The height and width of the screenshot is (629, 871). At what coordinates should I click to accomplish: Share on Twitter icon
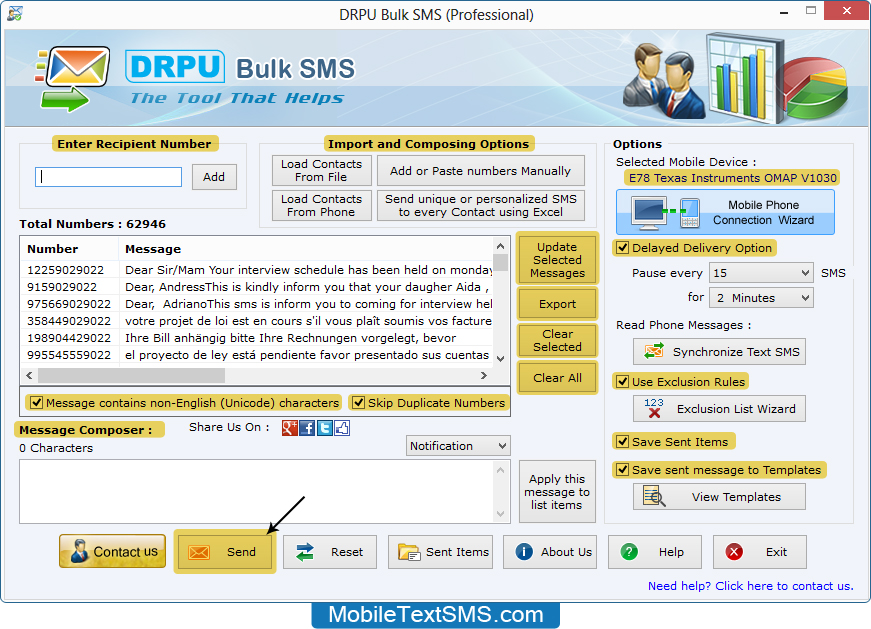324,428
